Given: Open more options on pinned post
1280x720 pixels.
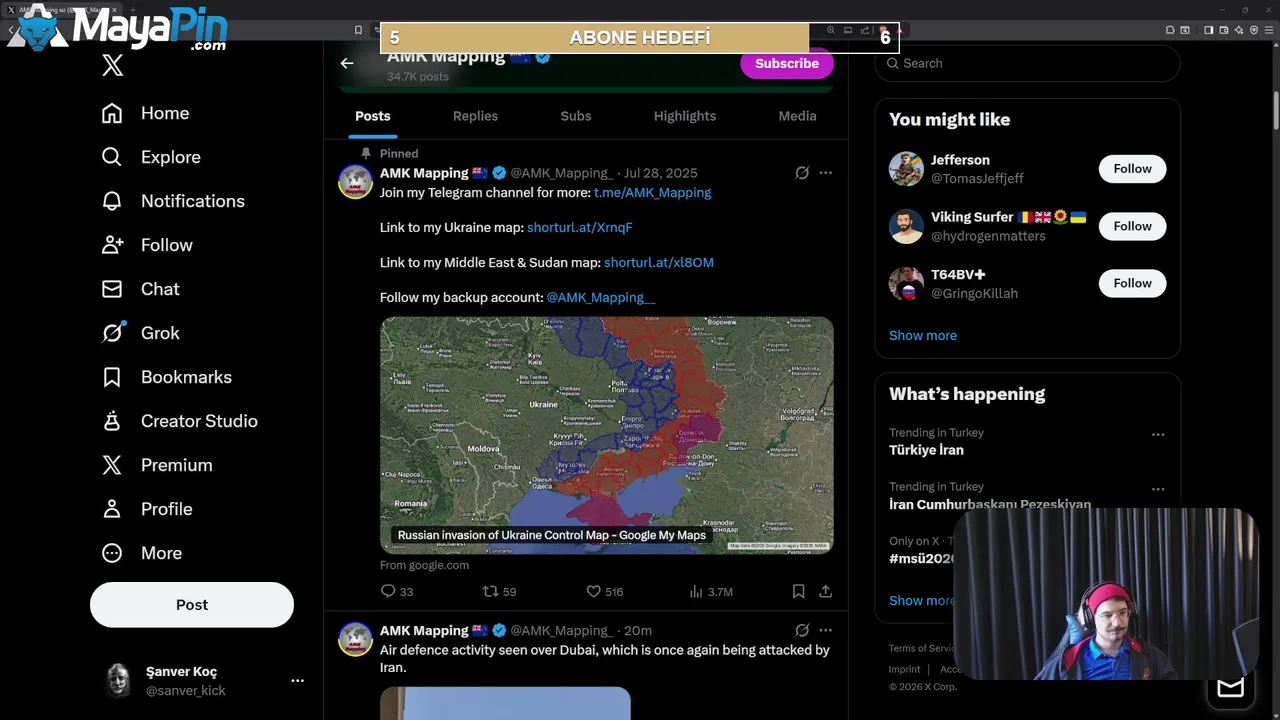Looking at the screenshot, I should pyautogui.click(x=825, y=173).
